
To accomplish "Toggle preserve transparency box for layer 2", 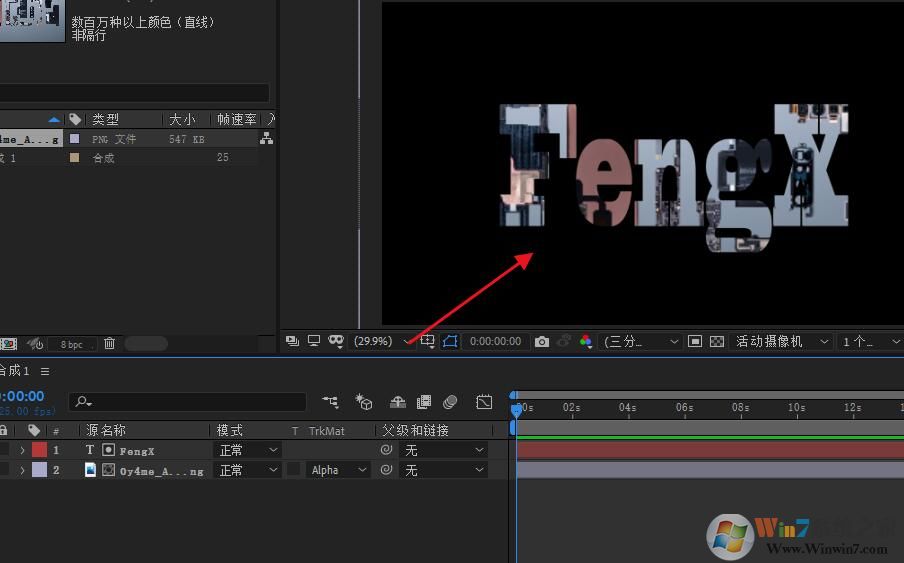I will pos(294,470).
